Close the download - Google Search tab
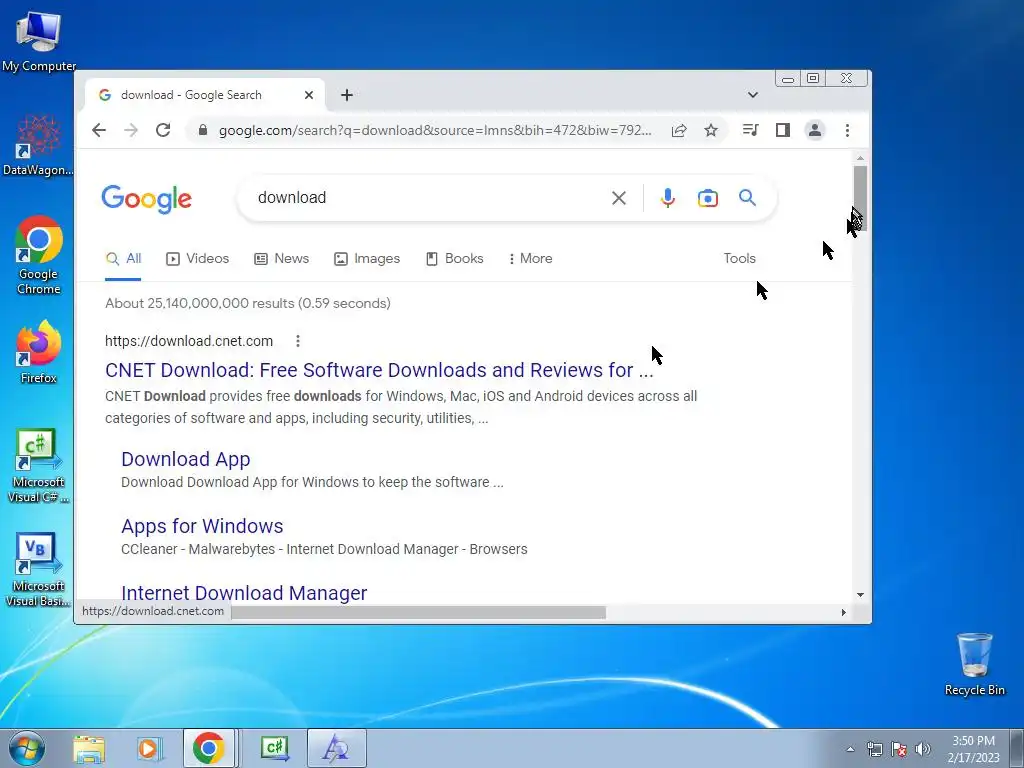This screenshot has width=1024, height=768. (309, 95)
